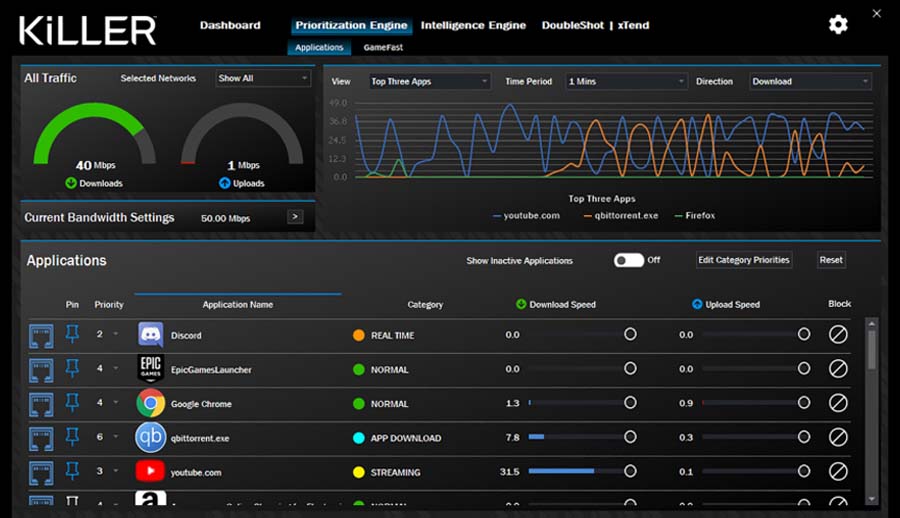Click the Epic Games app icon
Viewport: 900px width, 518px height.
point(150,369)
